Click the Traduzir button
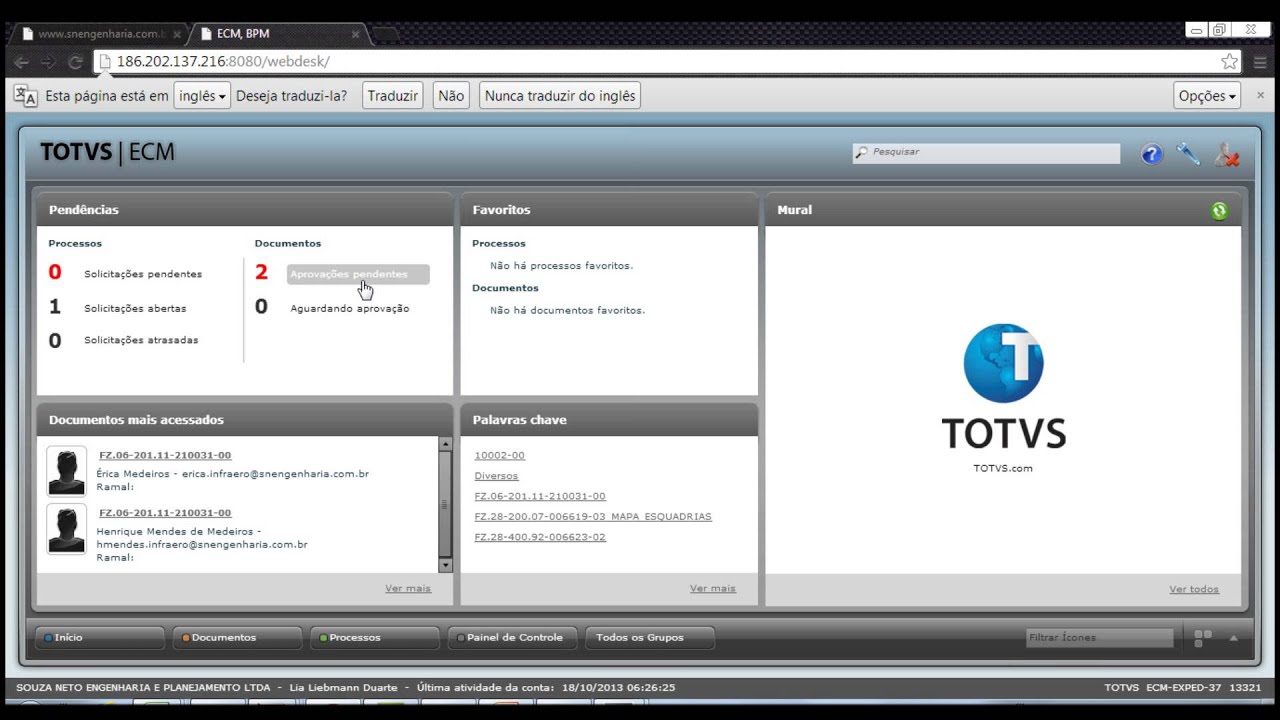The width and height of the screenshot is (1280, 720). point(392,96)
